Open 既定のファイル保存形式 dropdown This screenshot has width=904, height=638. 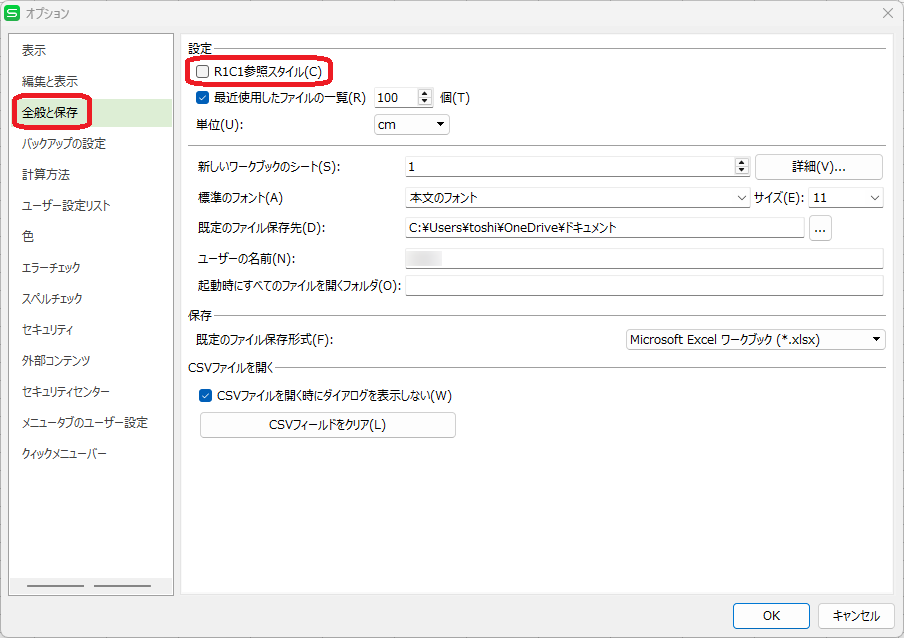pos(756,339)
